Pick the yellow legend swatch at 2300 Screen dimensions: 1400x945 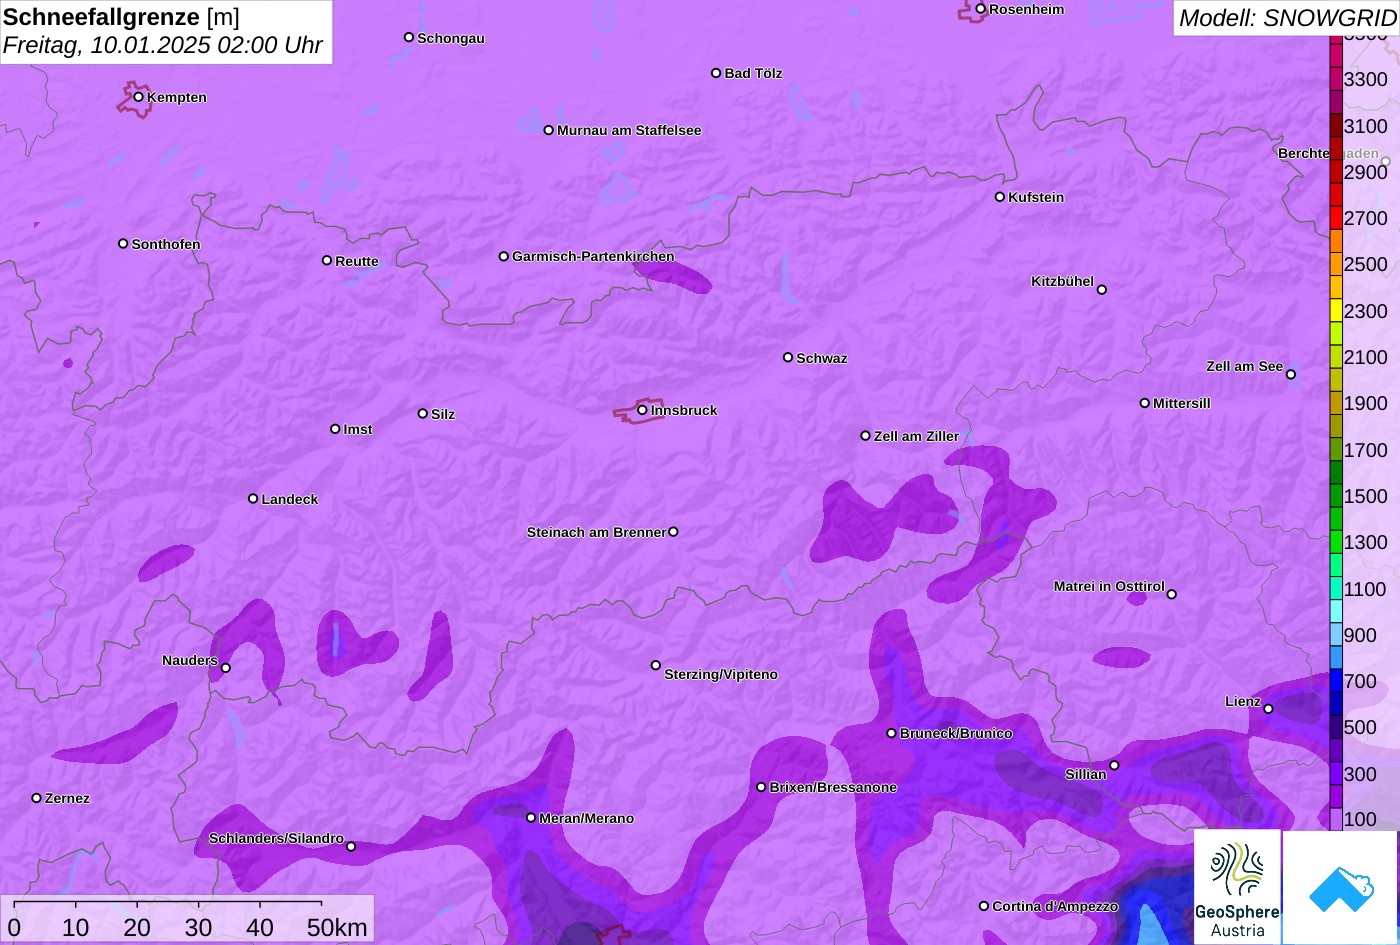click(1336, 310)
